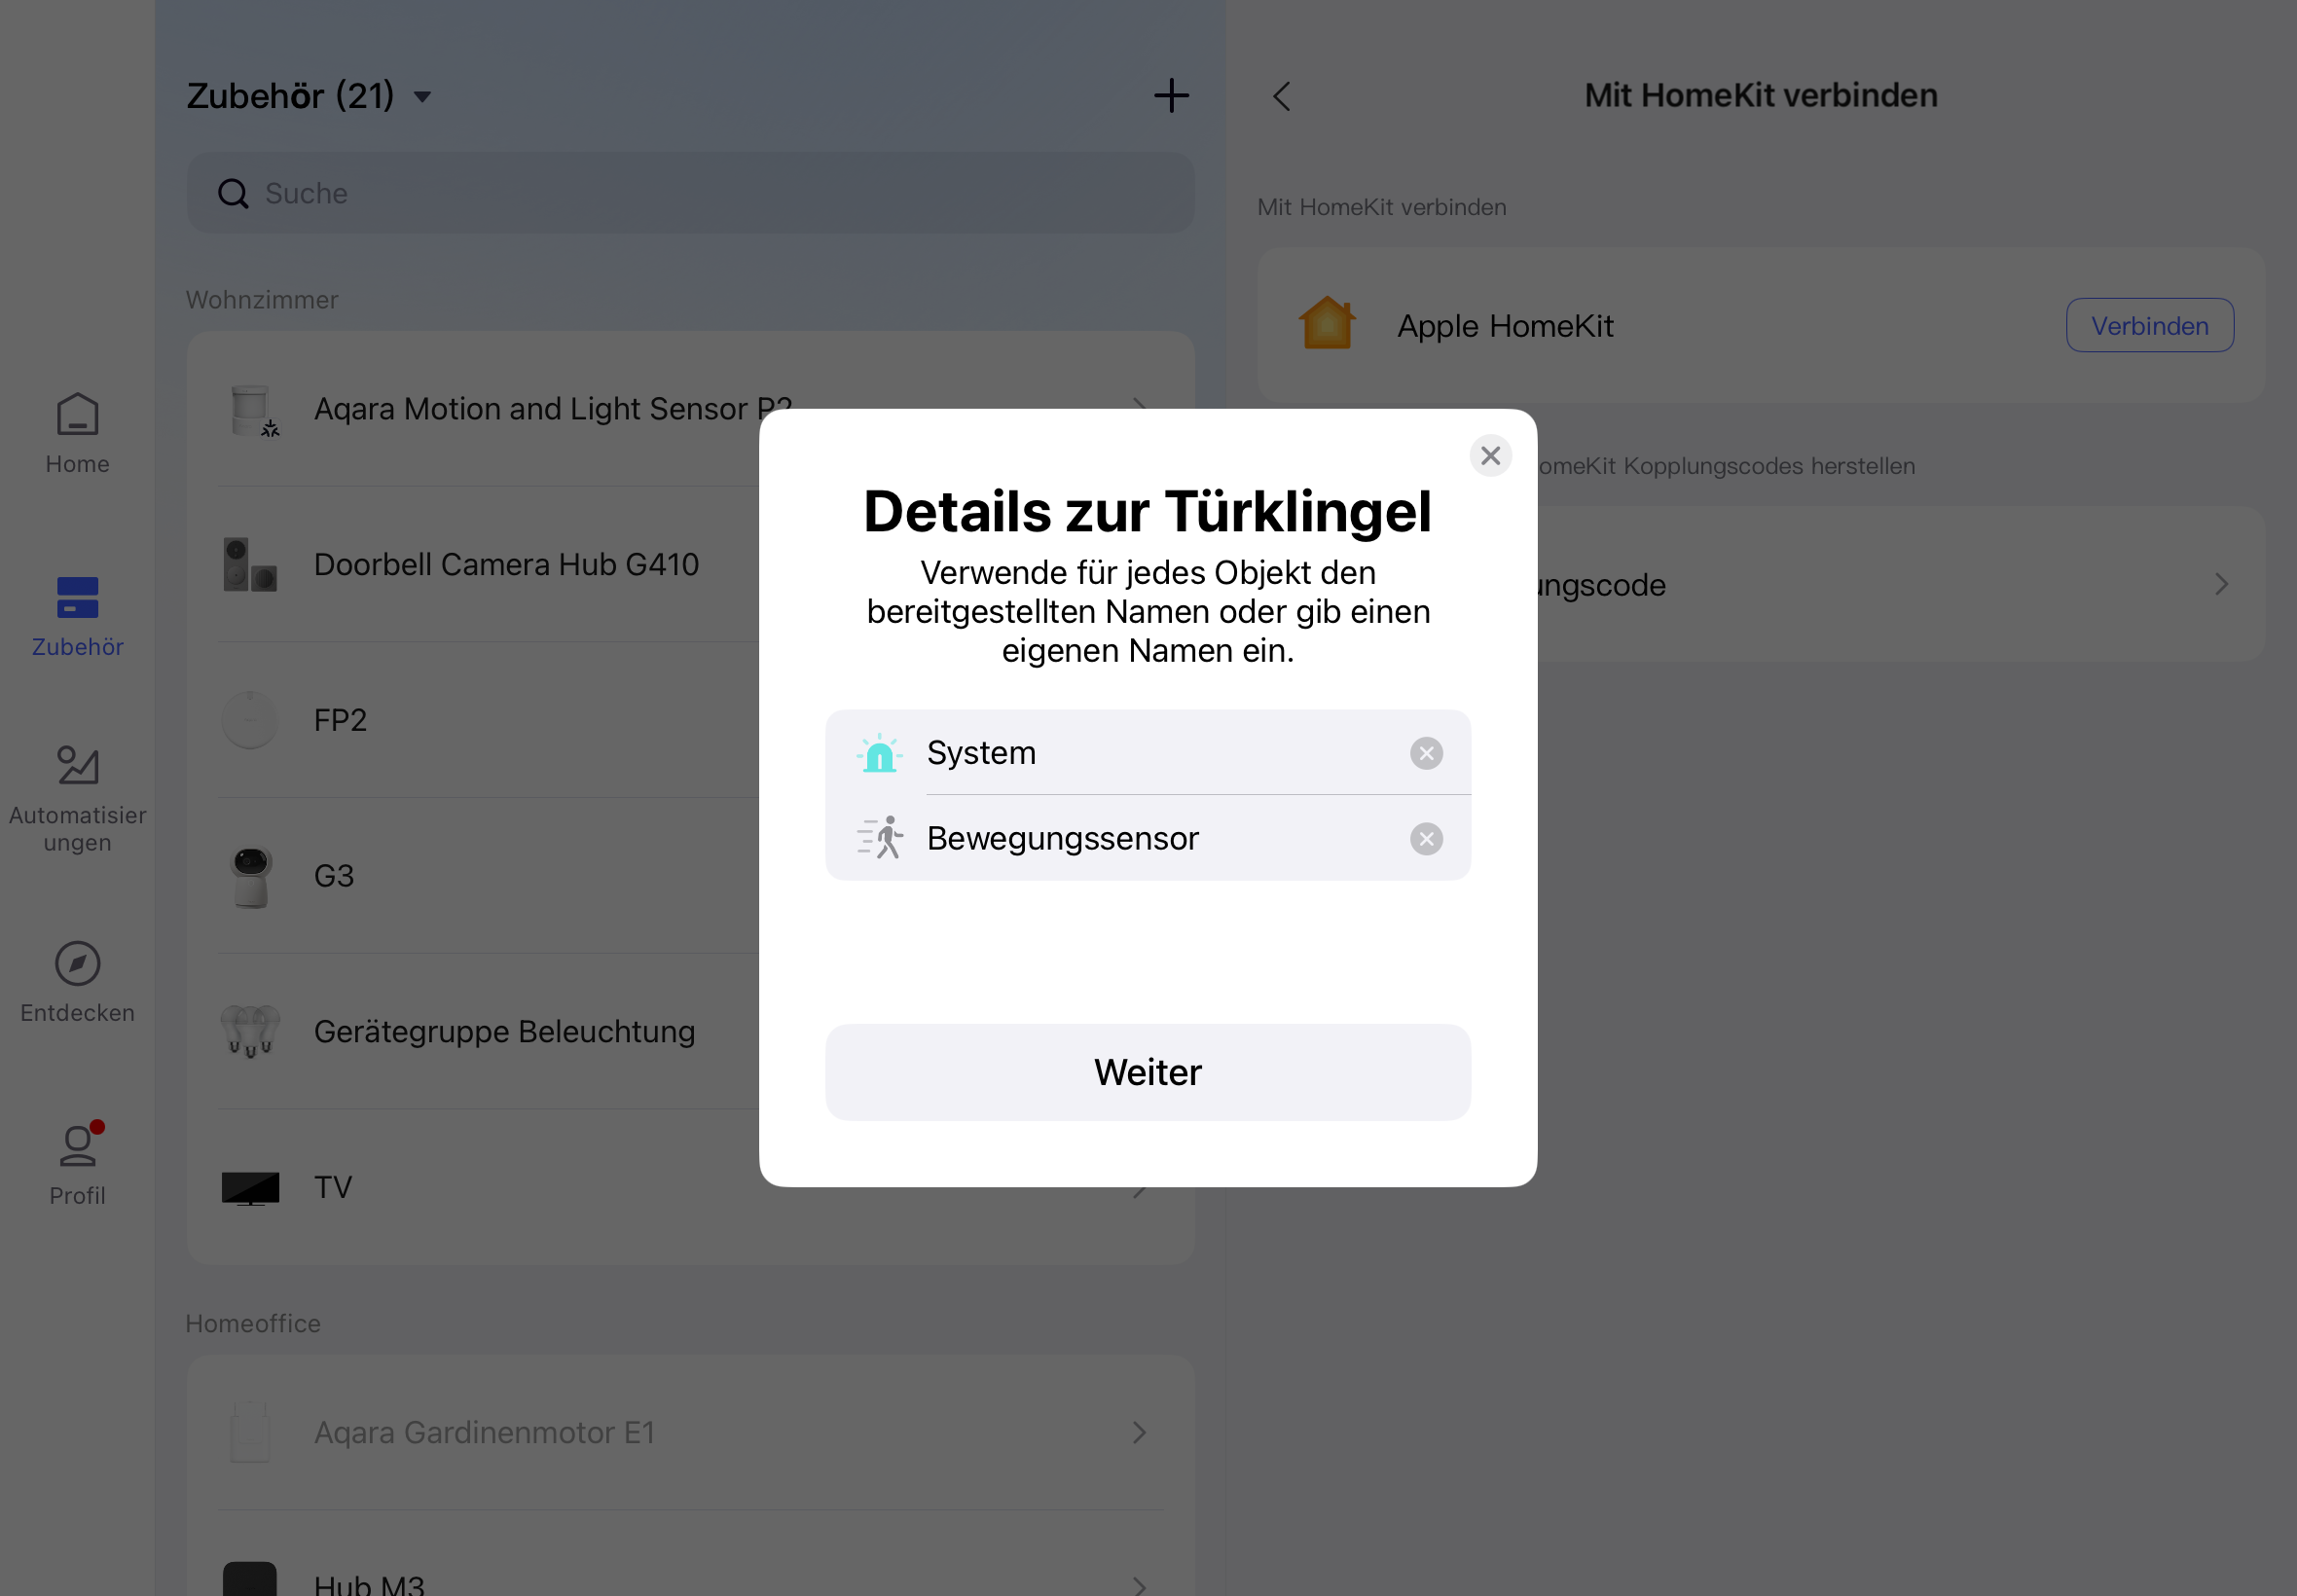2297x1596 pixels.
Task: Switch to the Automatisierungen tab
Action: 77,797
